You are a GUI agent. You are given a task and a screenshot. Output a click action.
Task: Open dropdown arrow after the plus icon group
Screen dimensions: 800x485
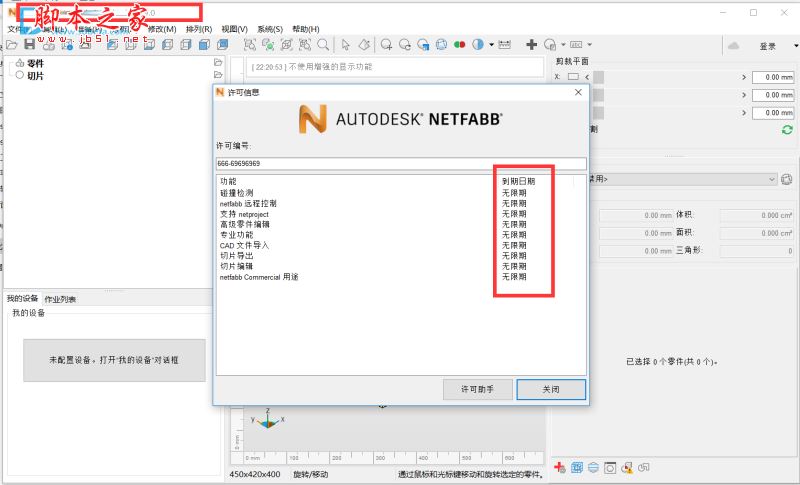point(563,45)
